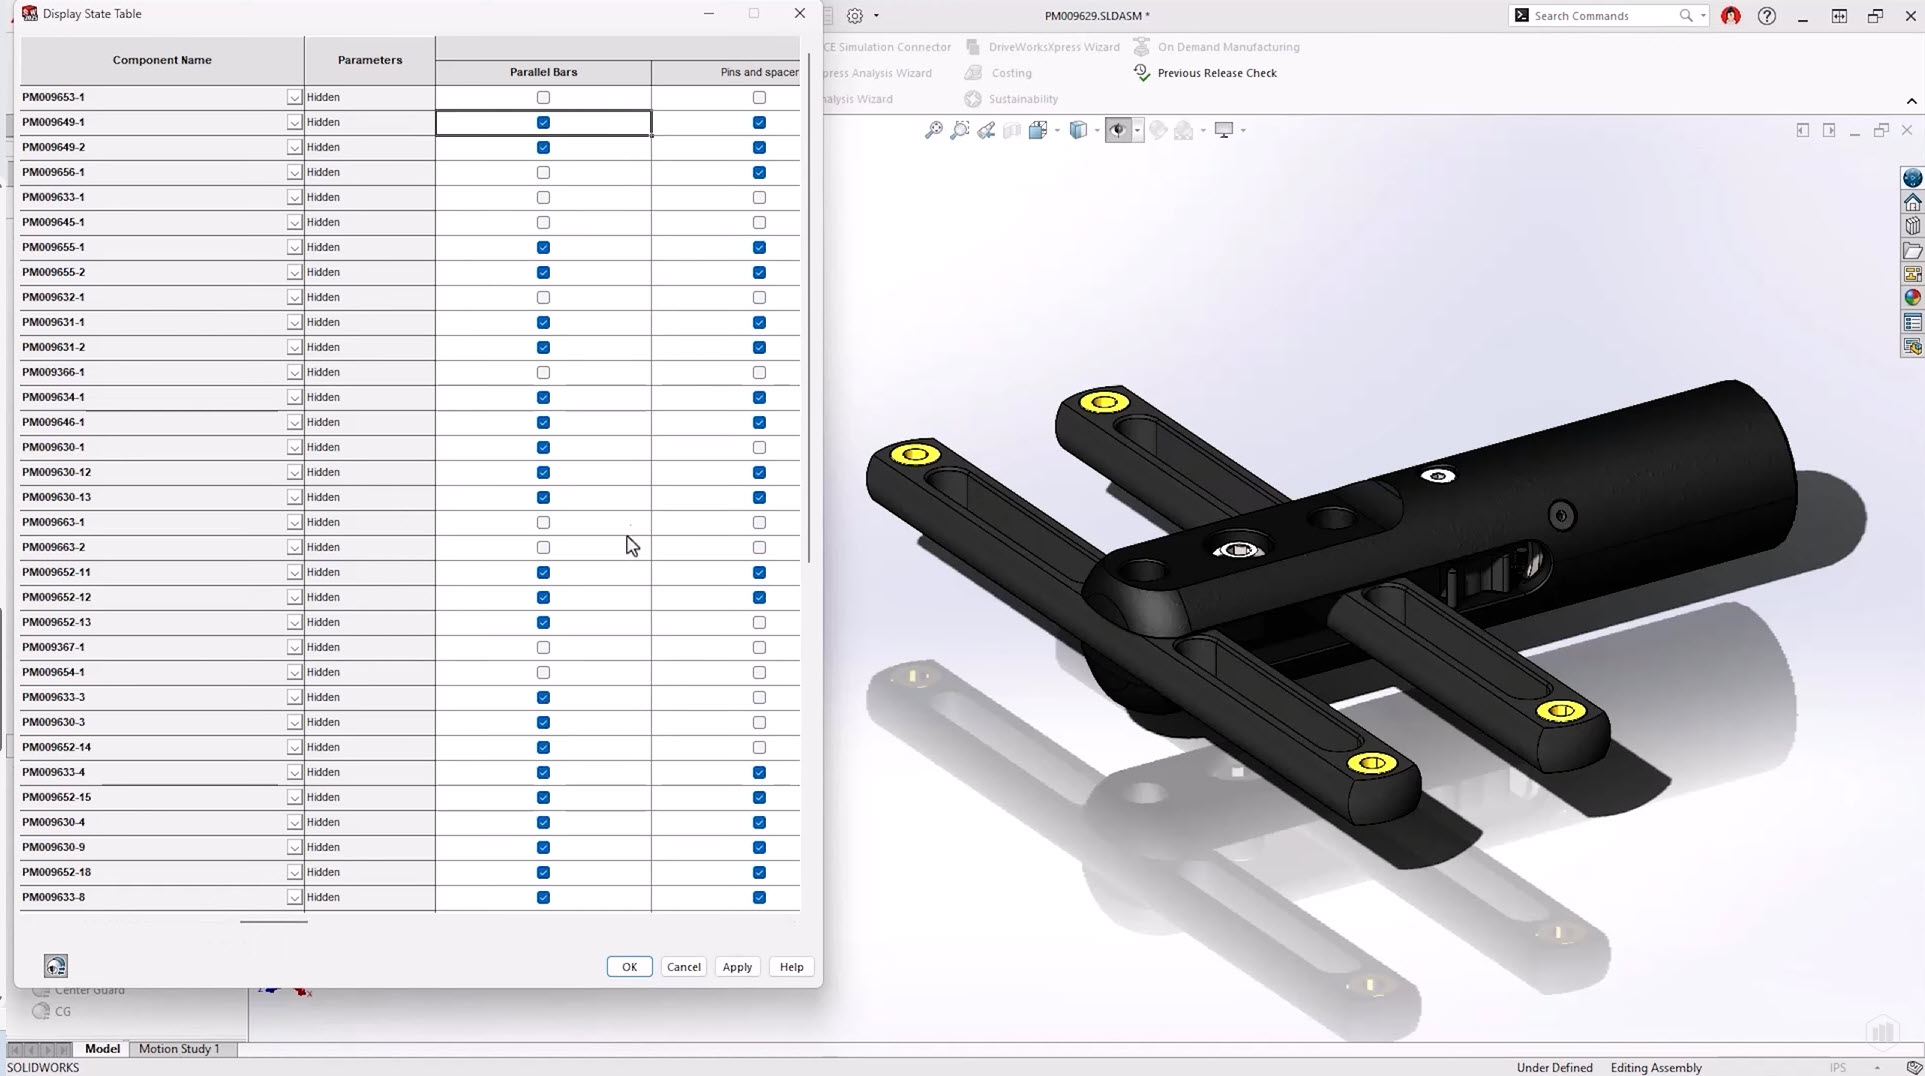1925x1076 pixels.
Task: Select the Model tab
Action: pos(102,1049)
